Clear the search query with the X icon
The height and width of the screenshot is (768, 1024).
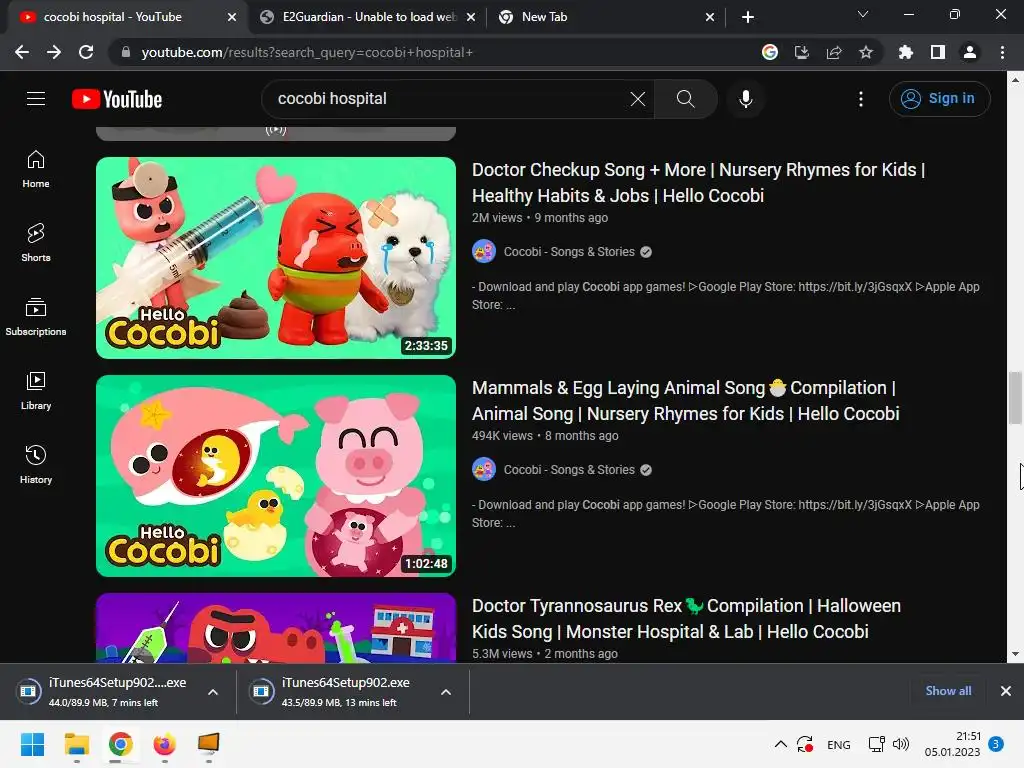637,99
